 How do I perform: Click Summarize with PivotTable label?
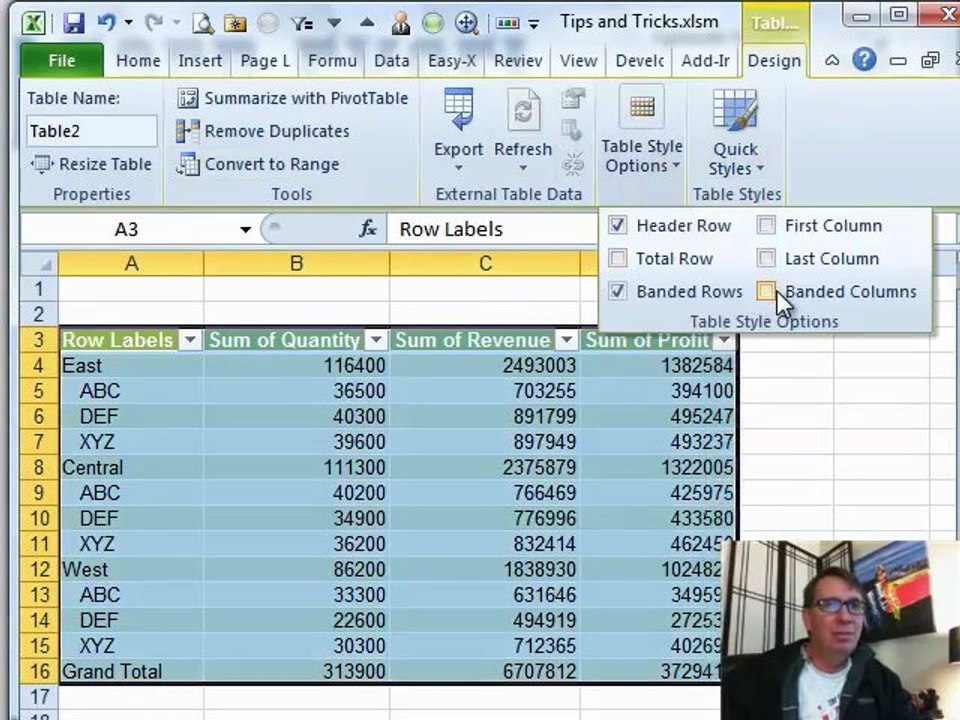(x=306, y=98)
